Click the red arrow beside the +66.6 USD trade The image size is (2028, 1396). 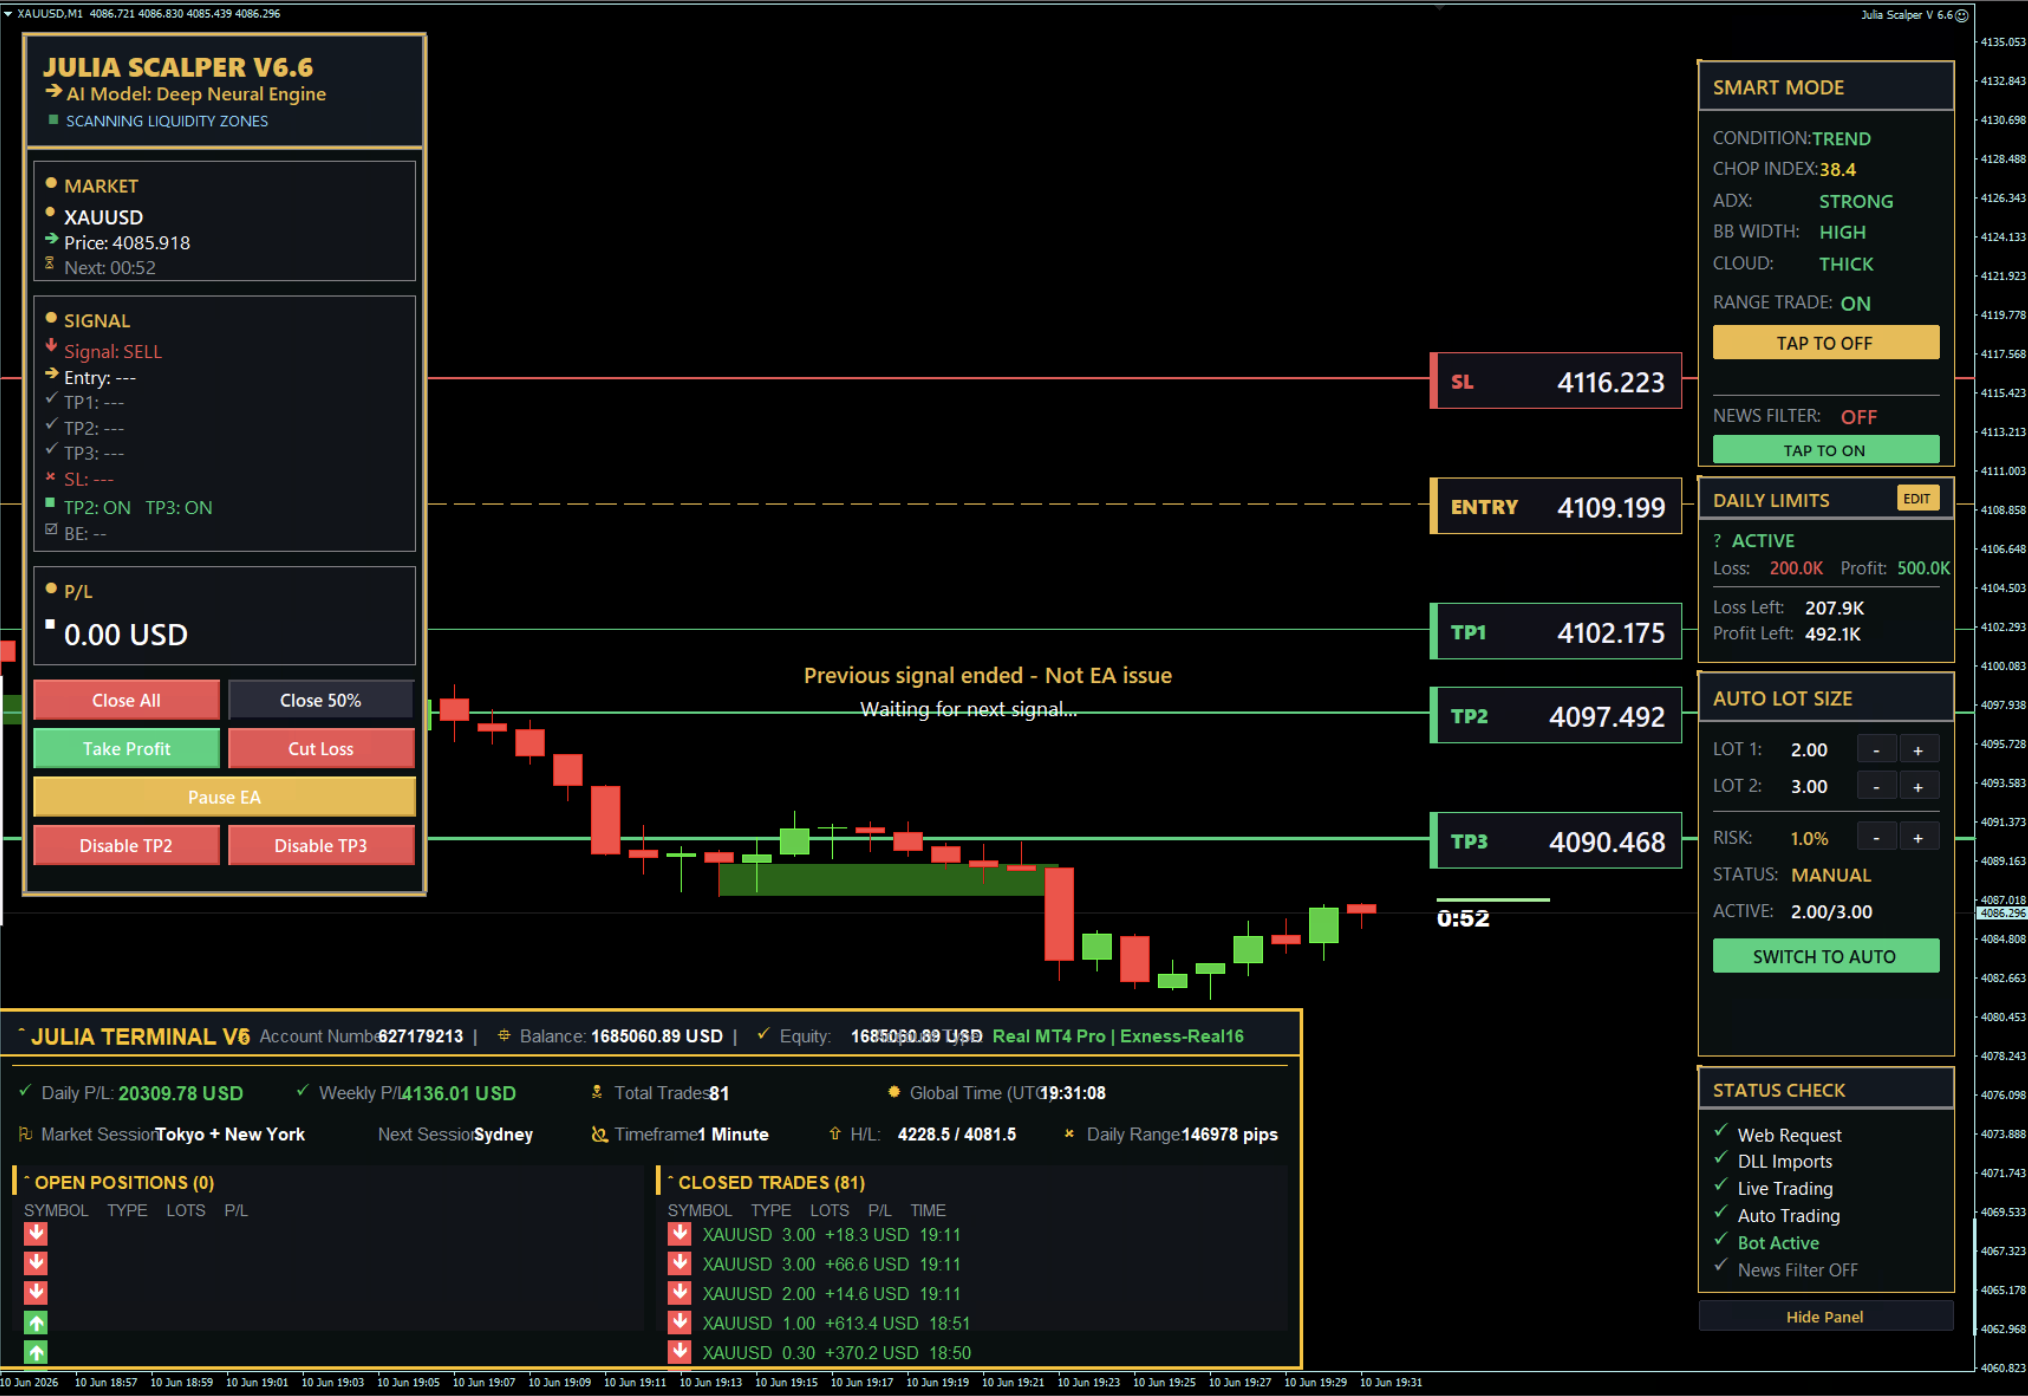click(680, 1263)
